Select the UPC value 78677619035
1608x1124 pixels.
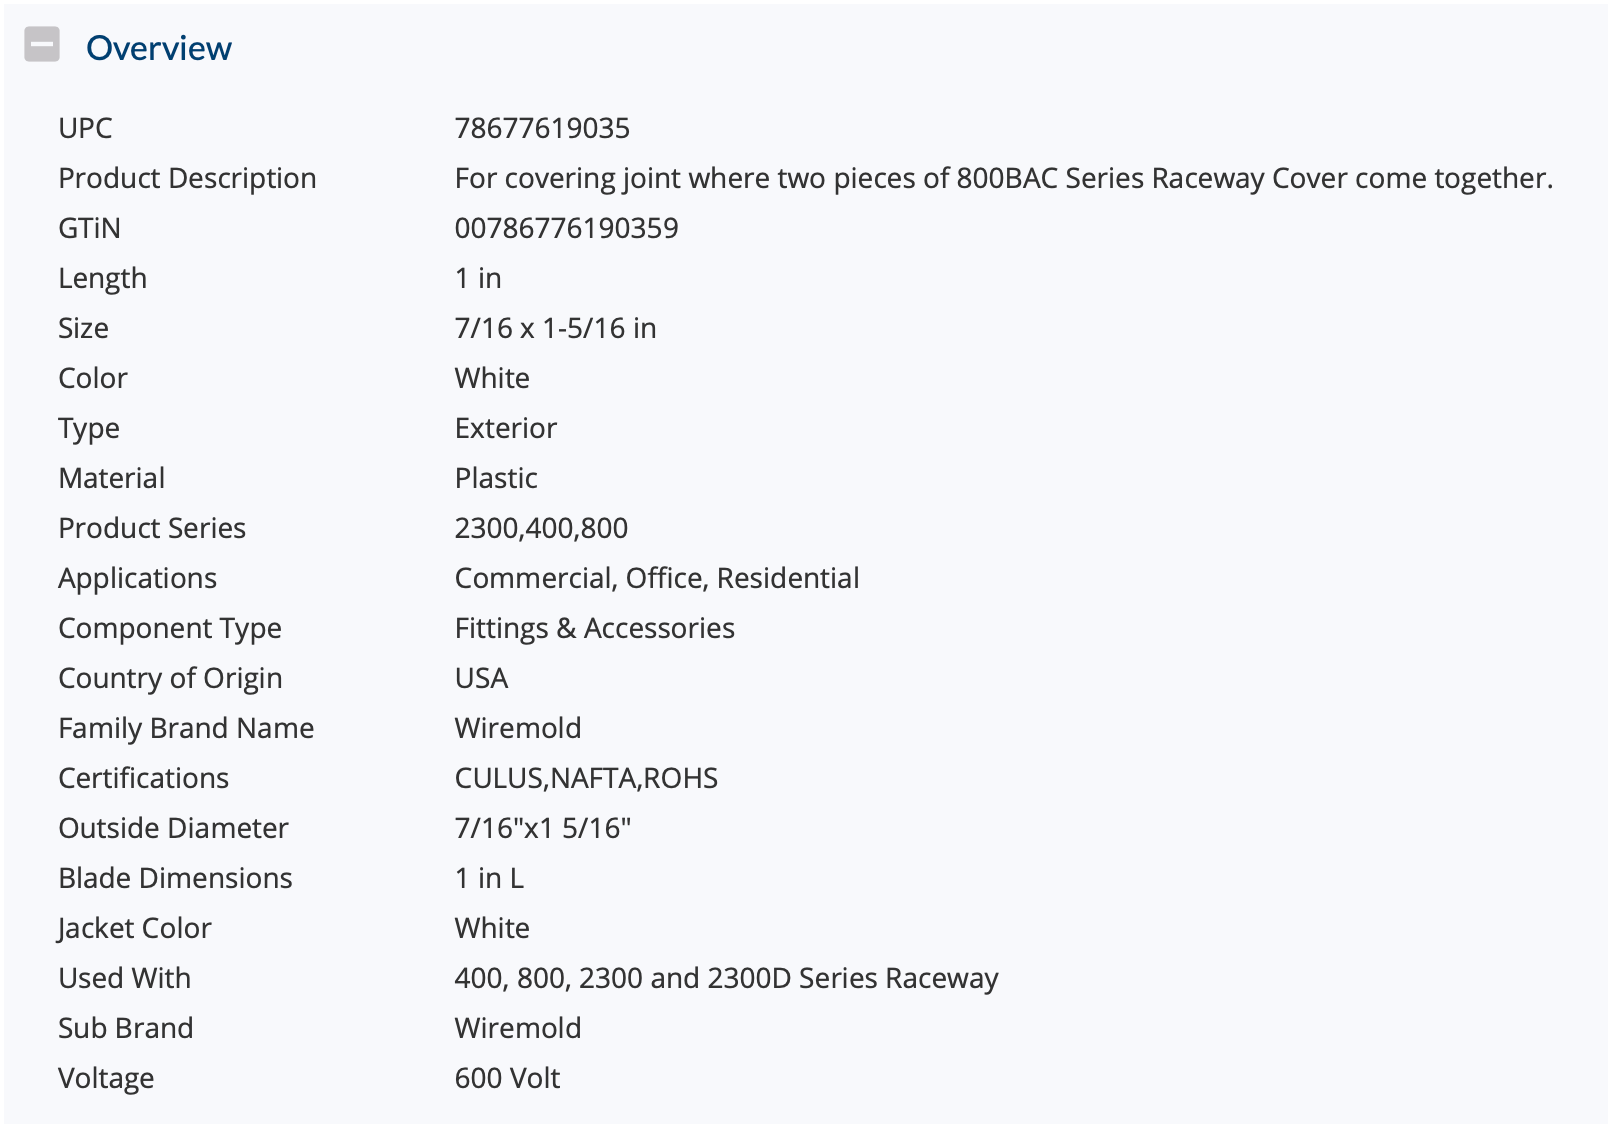542,128
